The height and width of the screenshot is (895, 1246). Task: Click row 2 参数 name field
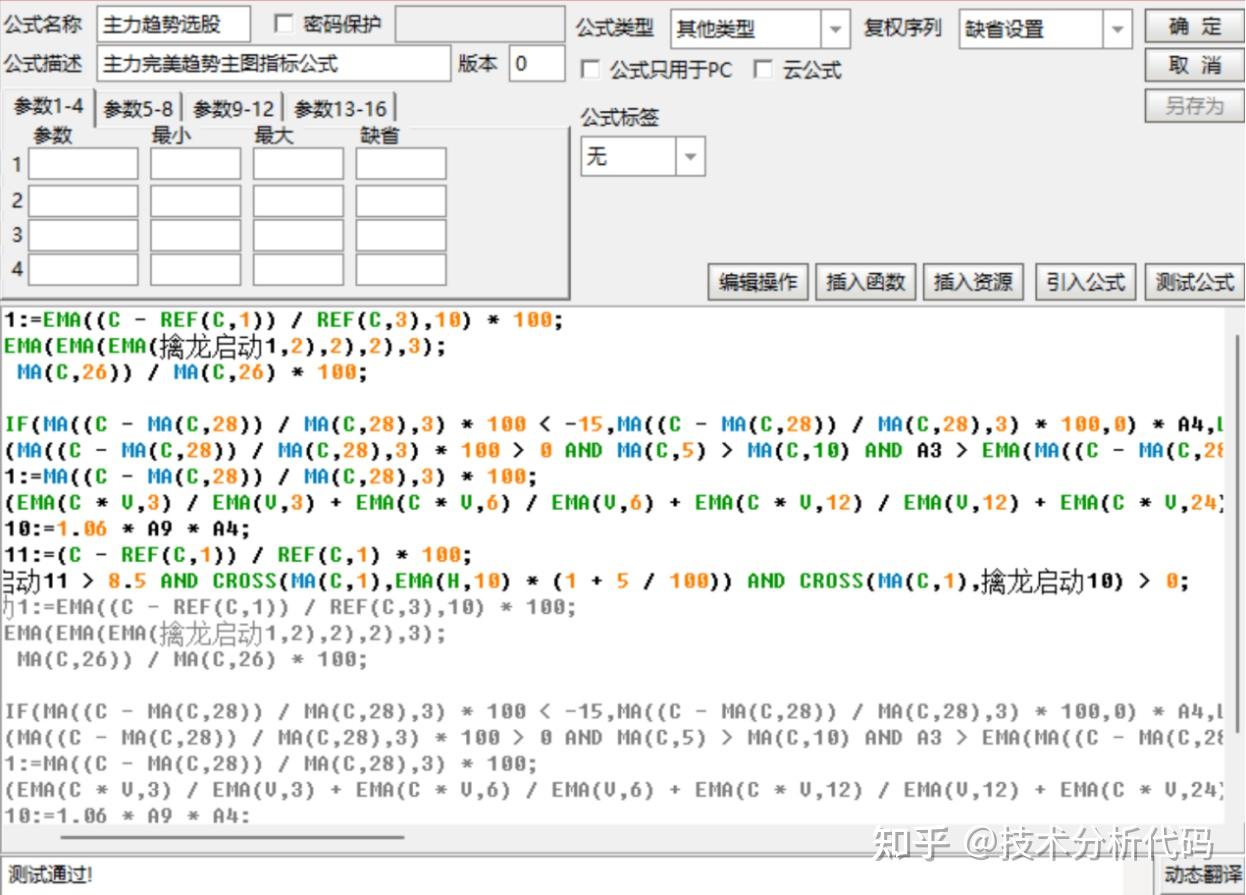point(83,200)
